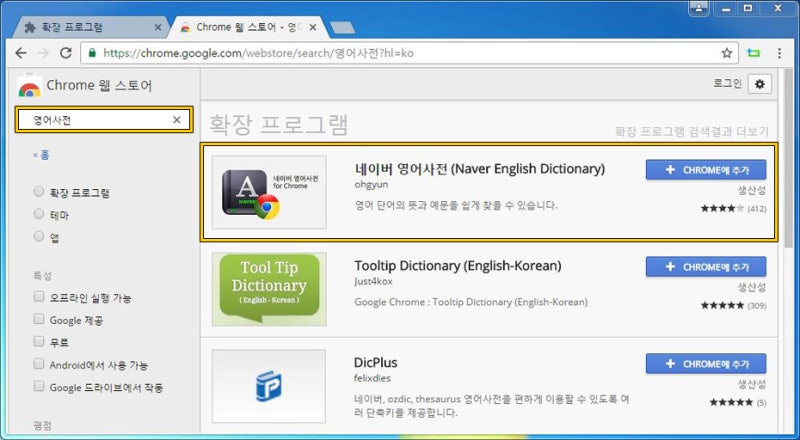Click the Chrome Web Store logo
Screen dimensions: 800x440
[x=29, y=86]
